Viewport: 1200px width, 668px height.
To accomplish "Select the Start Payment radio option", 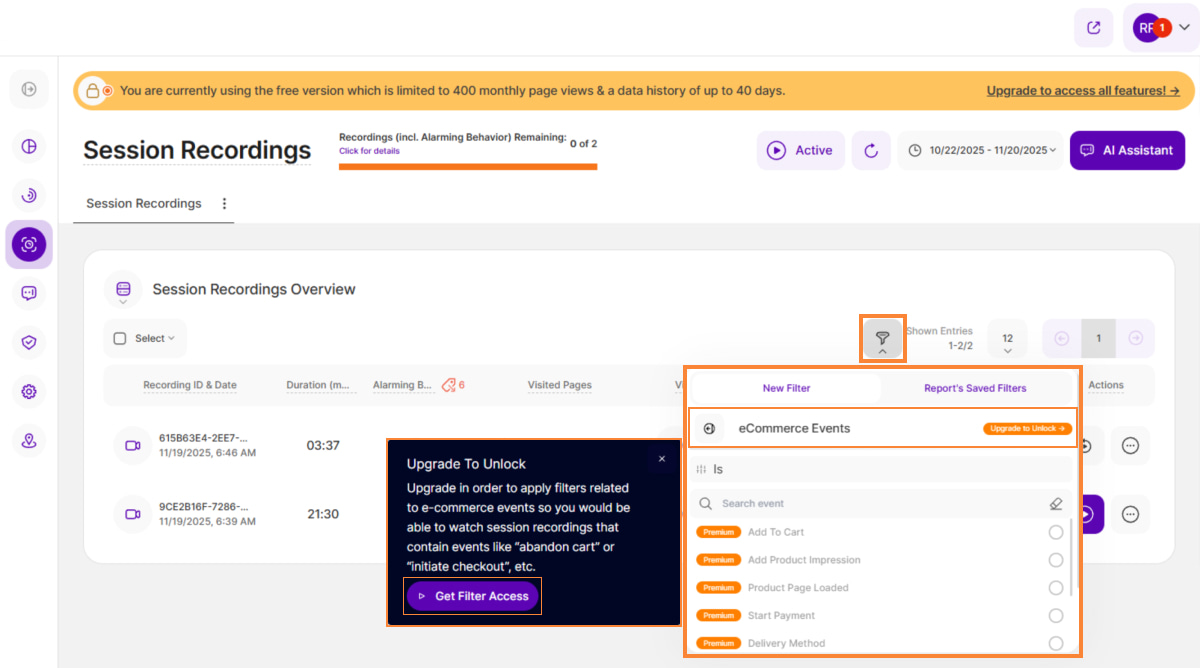I will tap(1056, 616).
